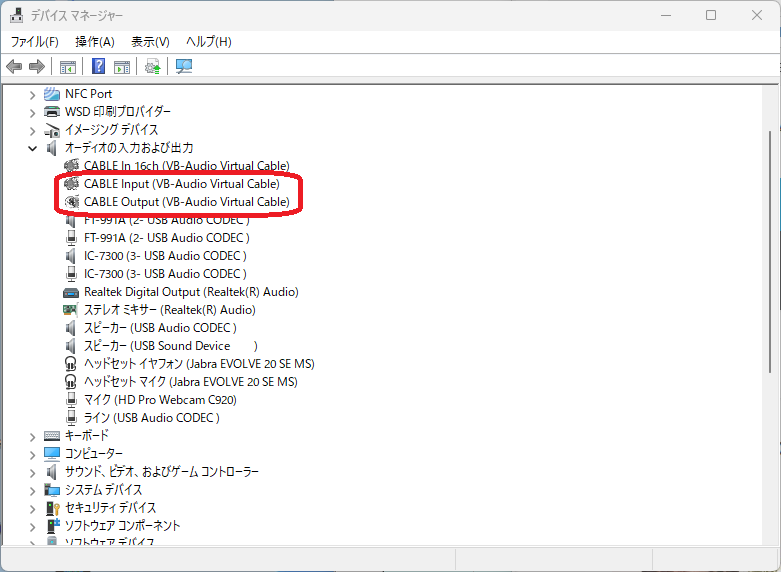Expand the イメージング デバイス node
The height and width of the screenshot is (572, 781).
point(32,131)
